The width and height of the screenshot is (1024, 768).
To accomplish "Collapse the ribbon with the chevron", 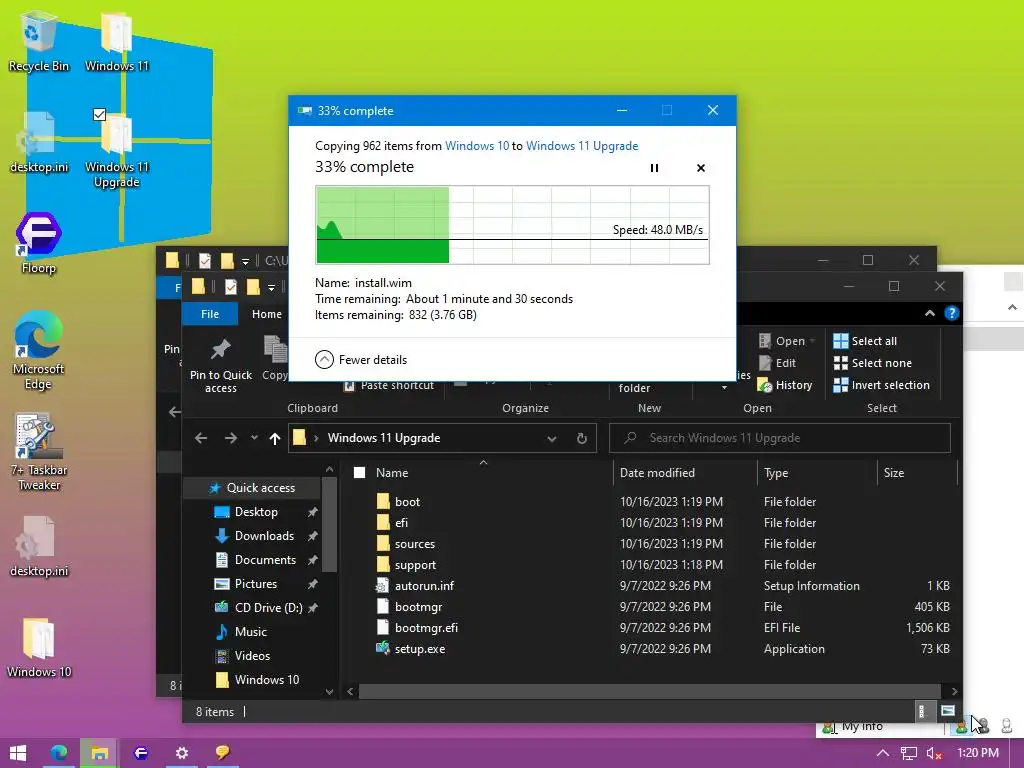I will point(929,314).
